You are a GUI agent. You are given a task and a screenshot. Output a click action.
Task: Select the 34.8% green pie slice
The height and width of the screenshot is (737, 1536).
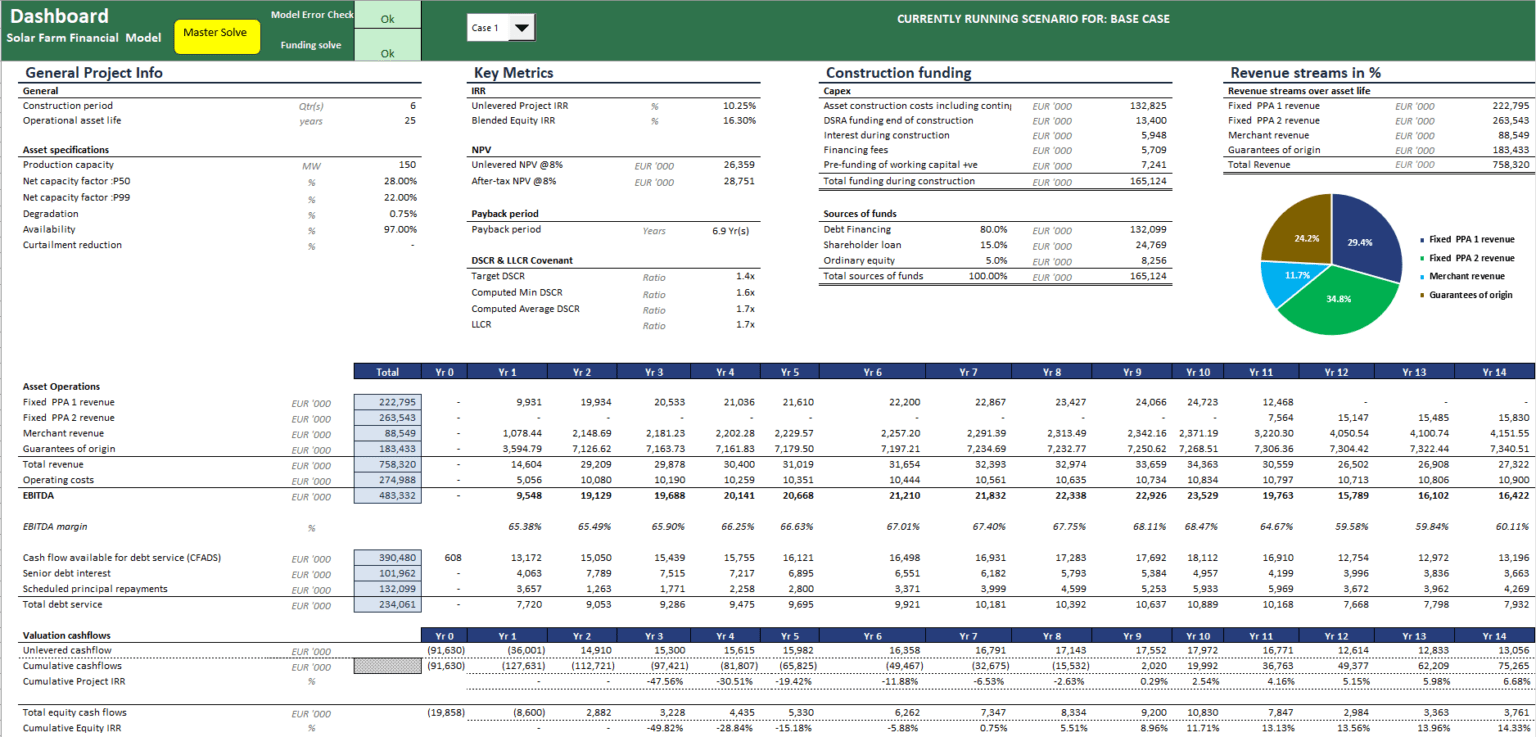(1339, 298)
